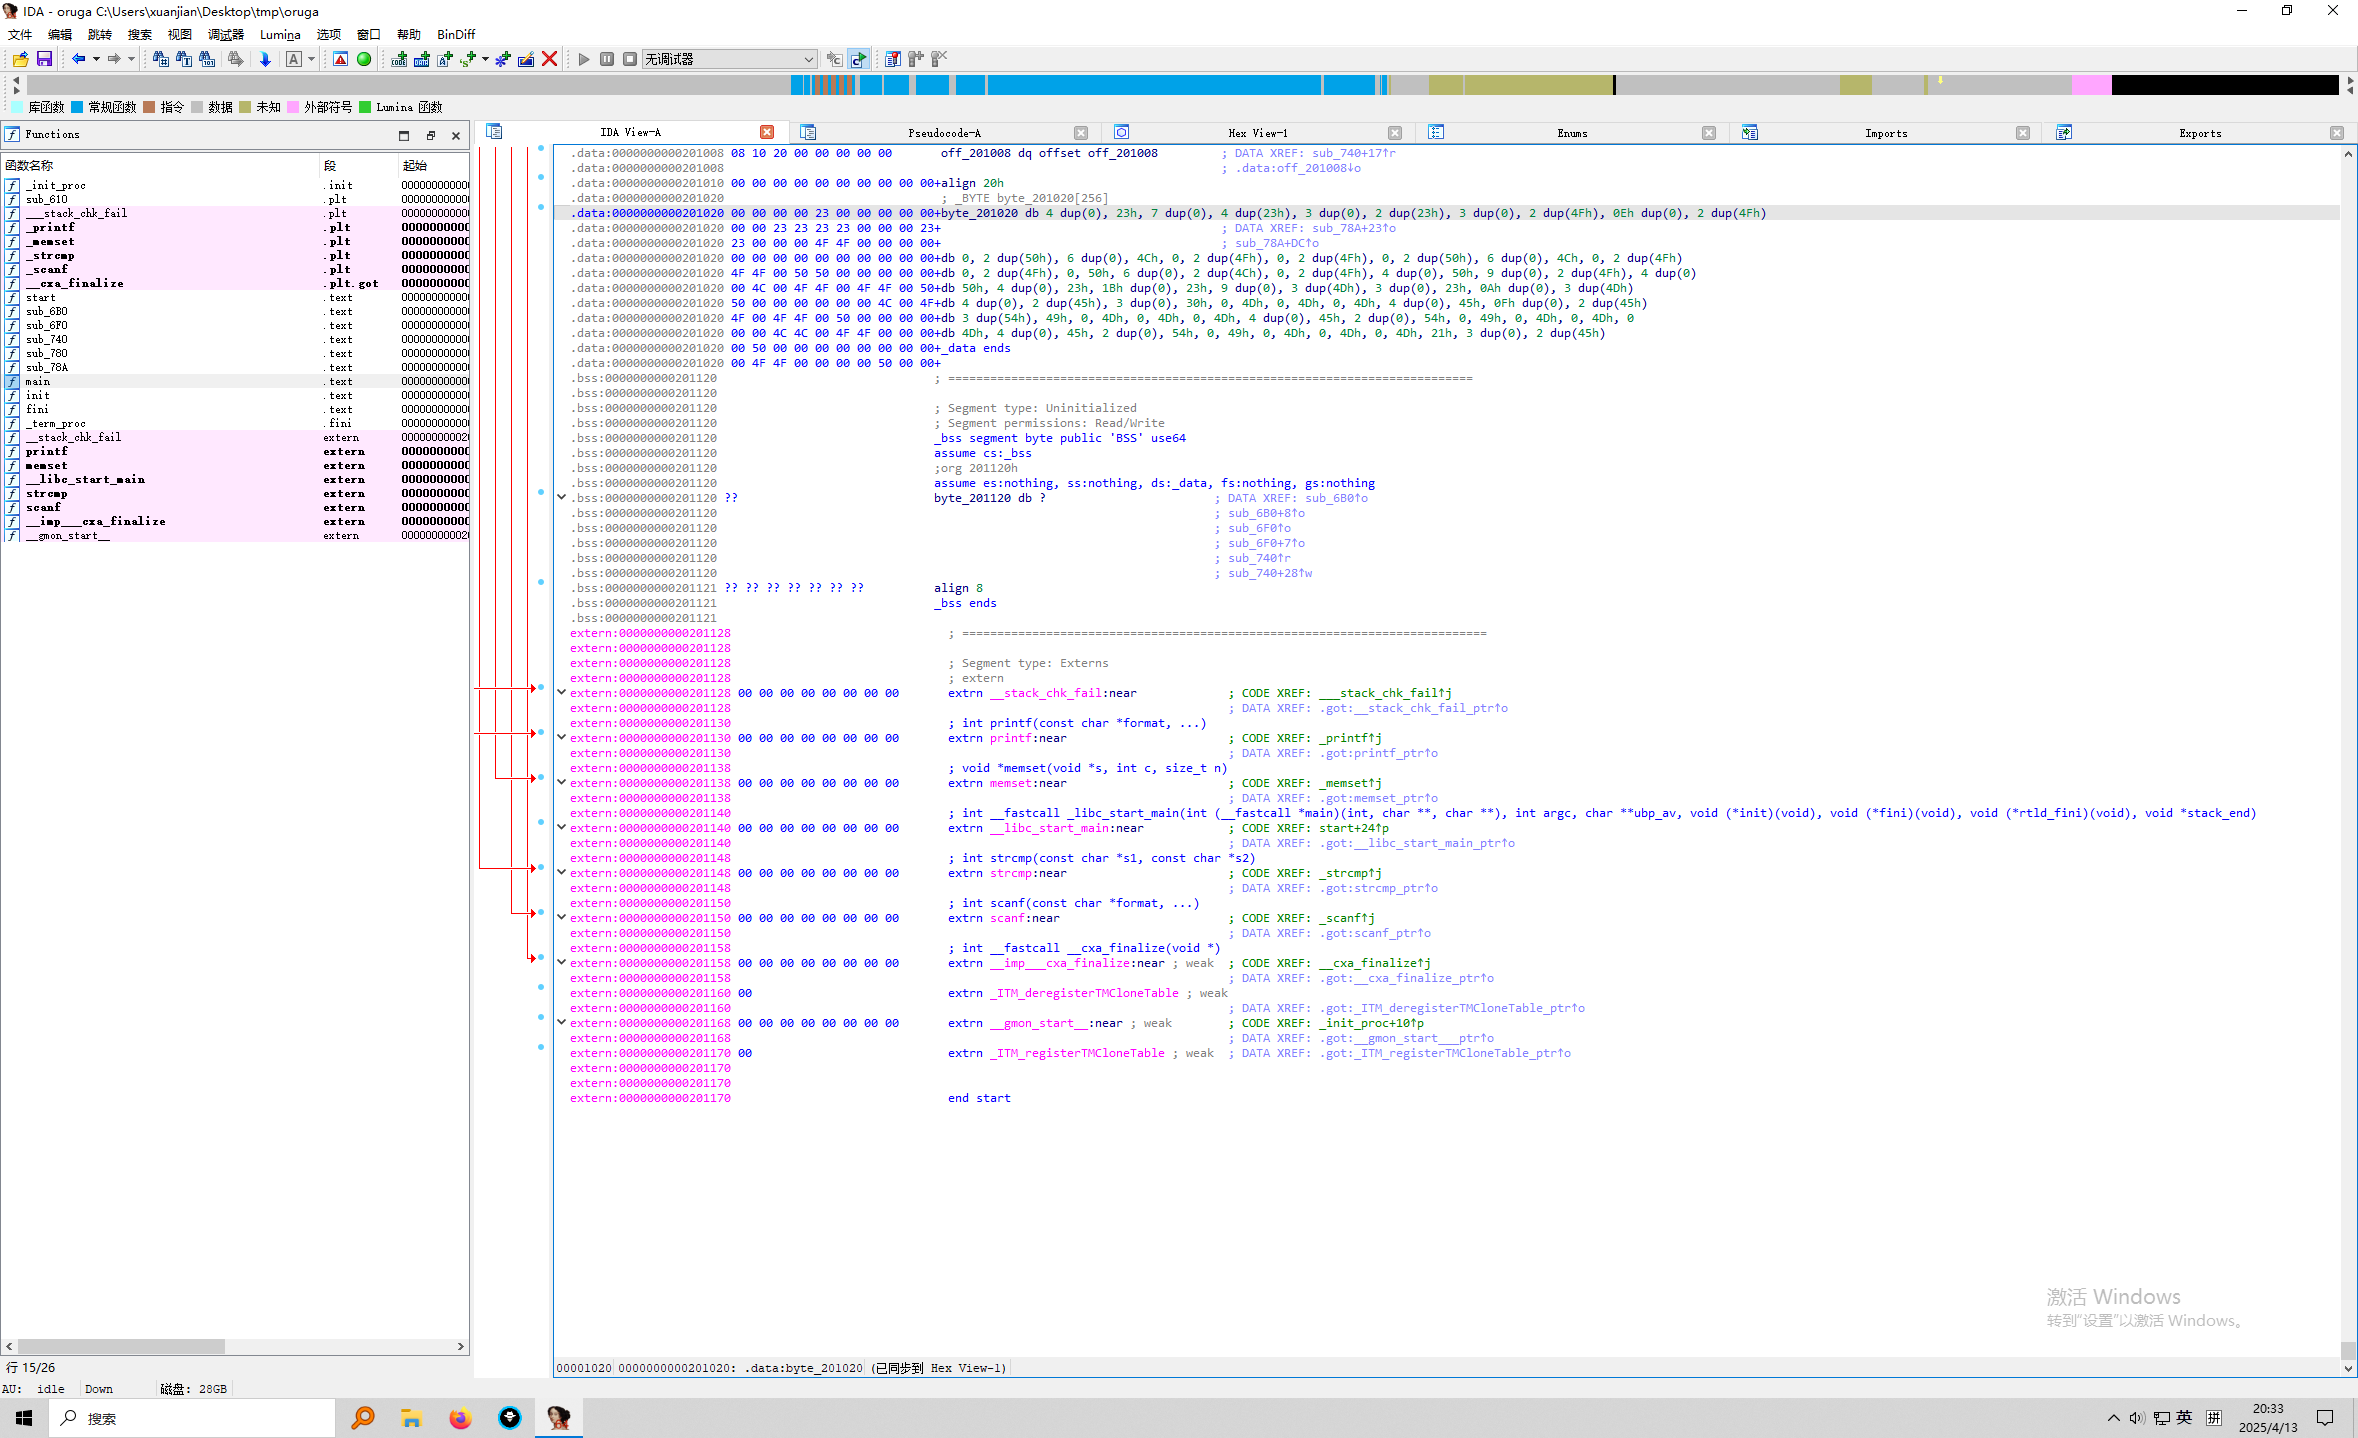The image size is (2358, 1438).
Task: Click the add CODE cross-reference icon
Action: [x=399, y=59]
